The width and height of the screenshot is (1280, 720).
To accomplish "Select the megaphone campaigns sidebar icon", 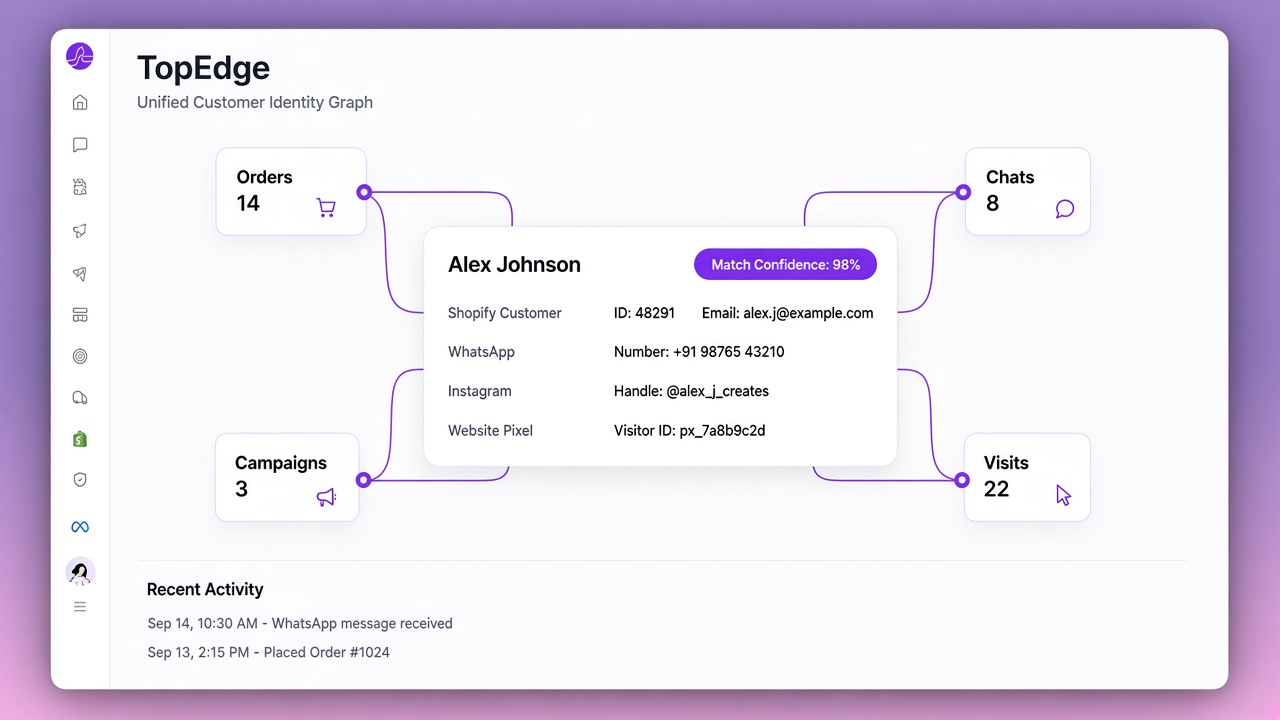I will coord(80,231).
